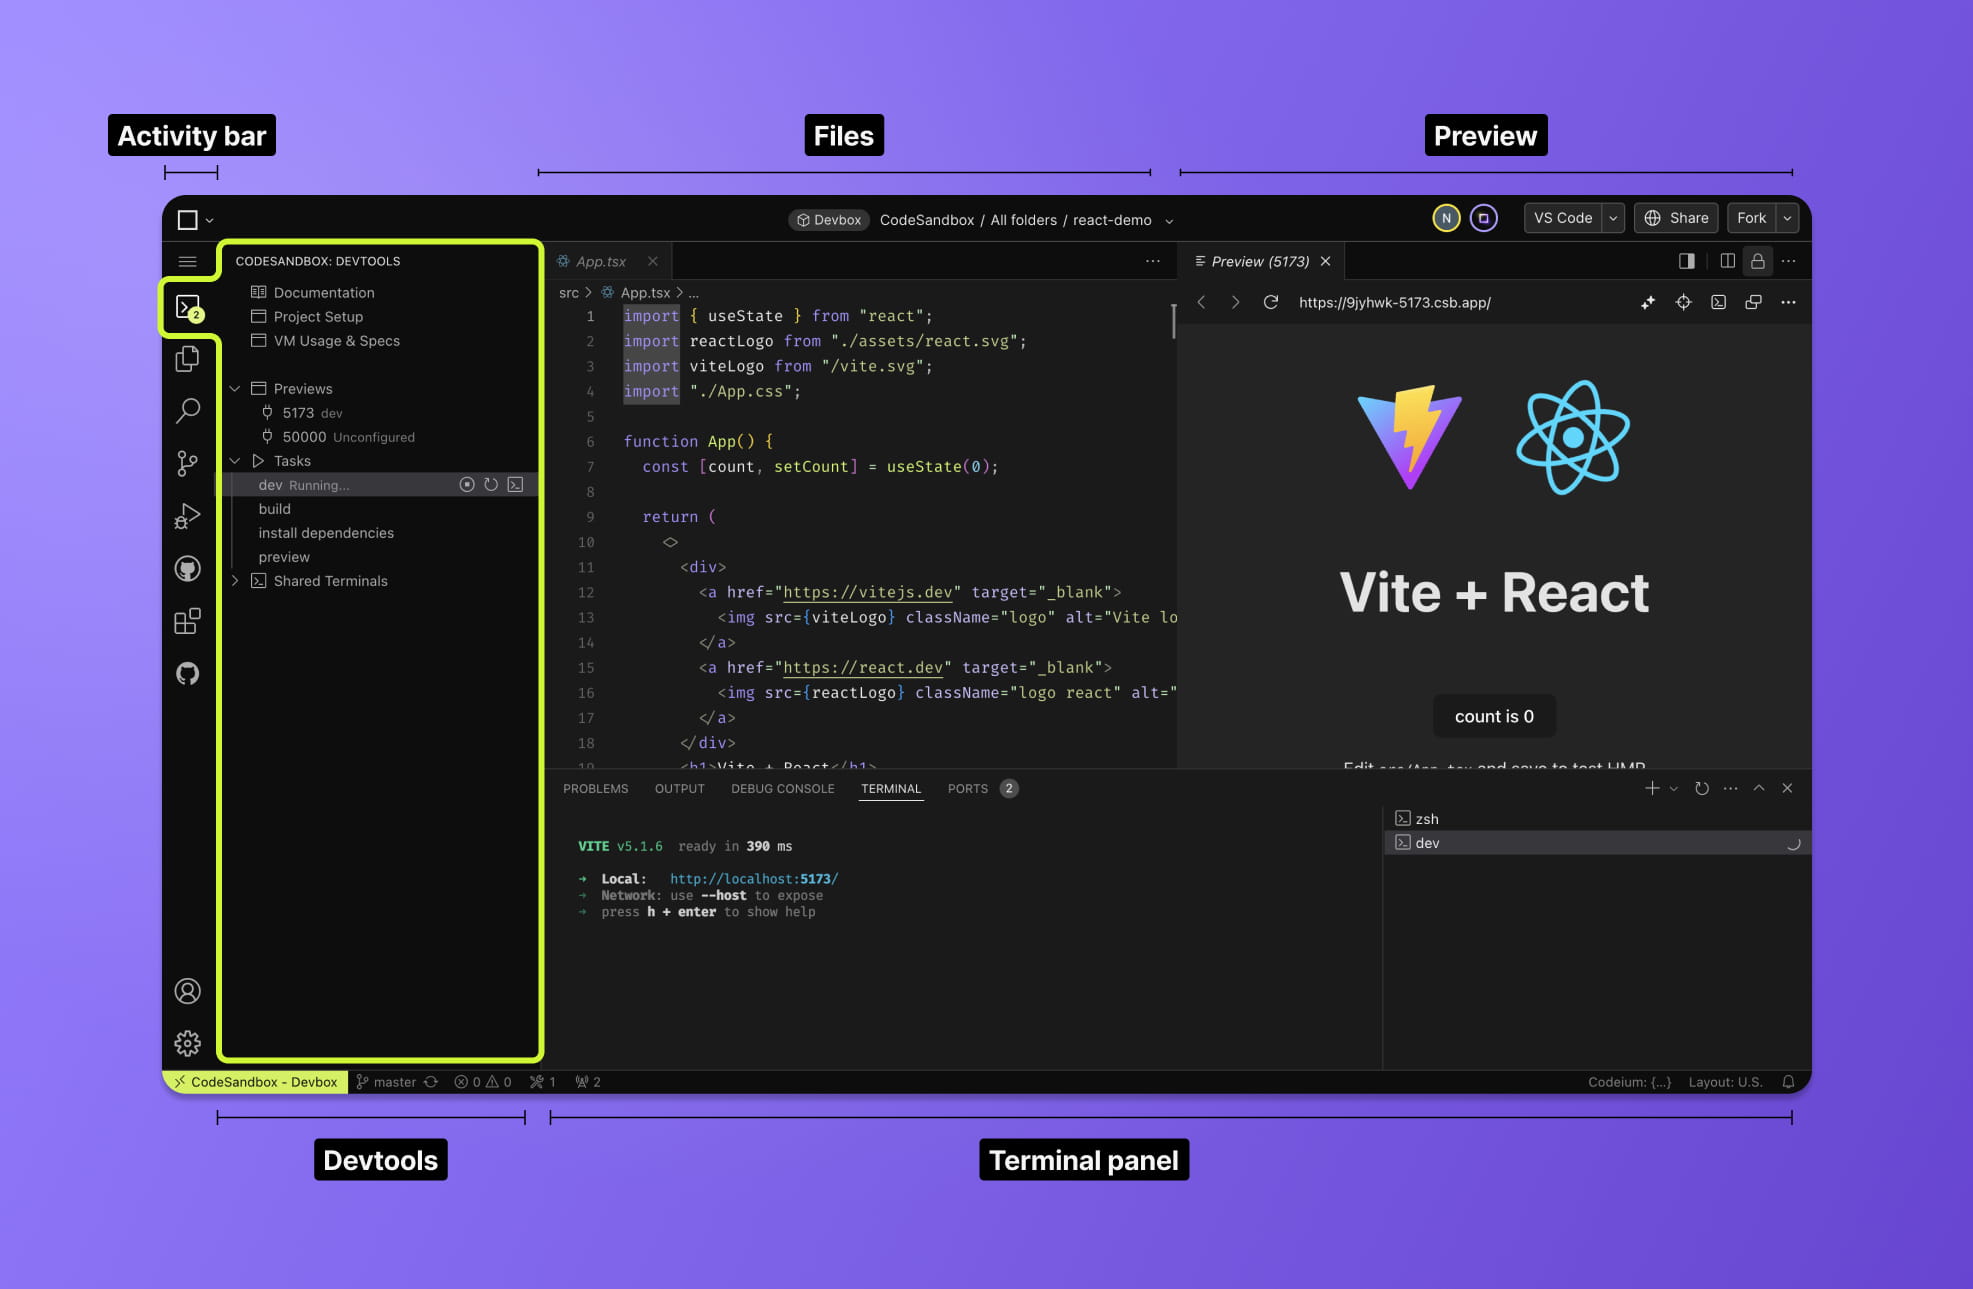
Task: Select the TERMINAL tab in panel
Action: 890,788
